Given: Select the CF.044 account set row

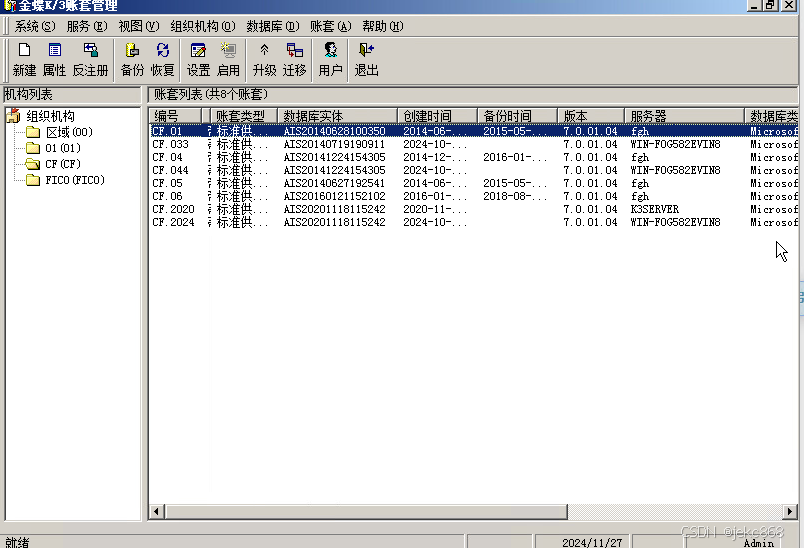Looking at the screenshot, I should [x=474, y=170].
